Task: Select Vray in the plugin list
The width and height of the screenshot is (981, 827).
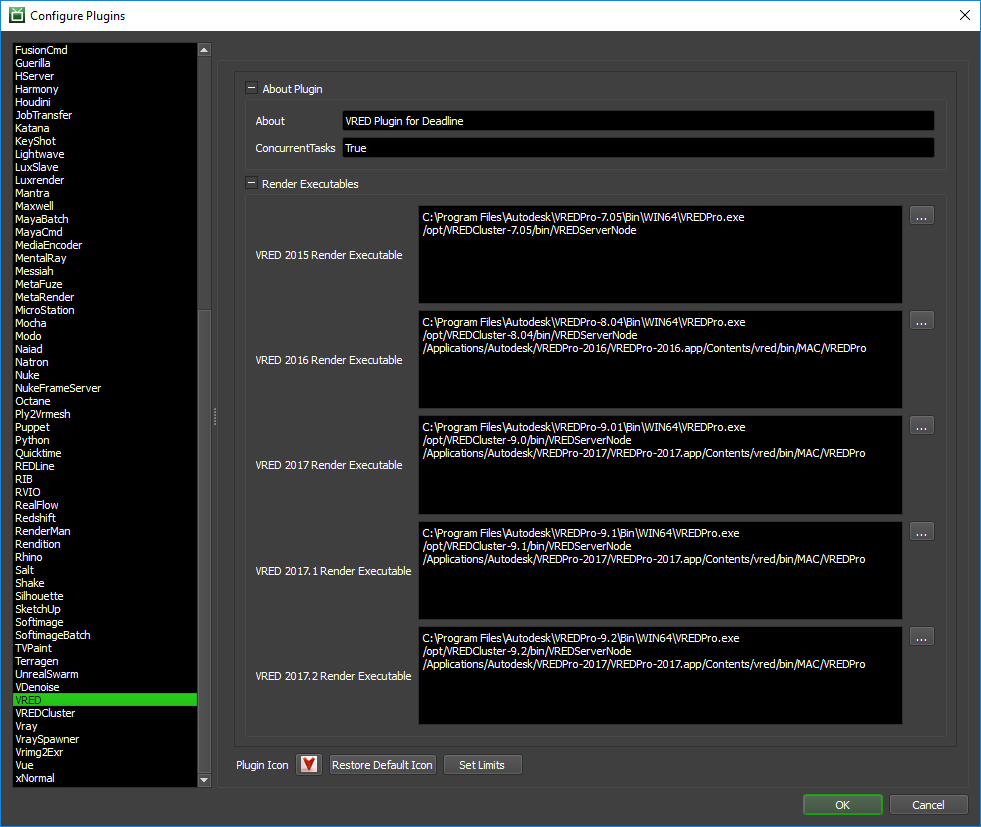Action: [x=105, y=727]
